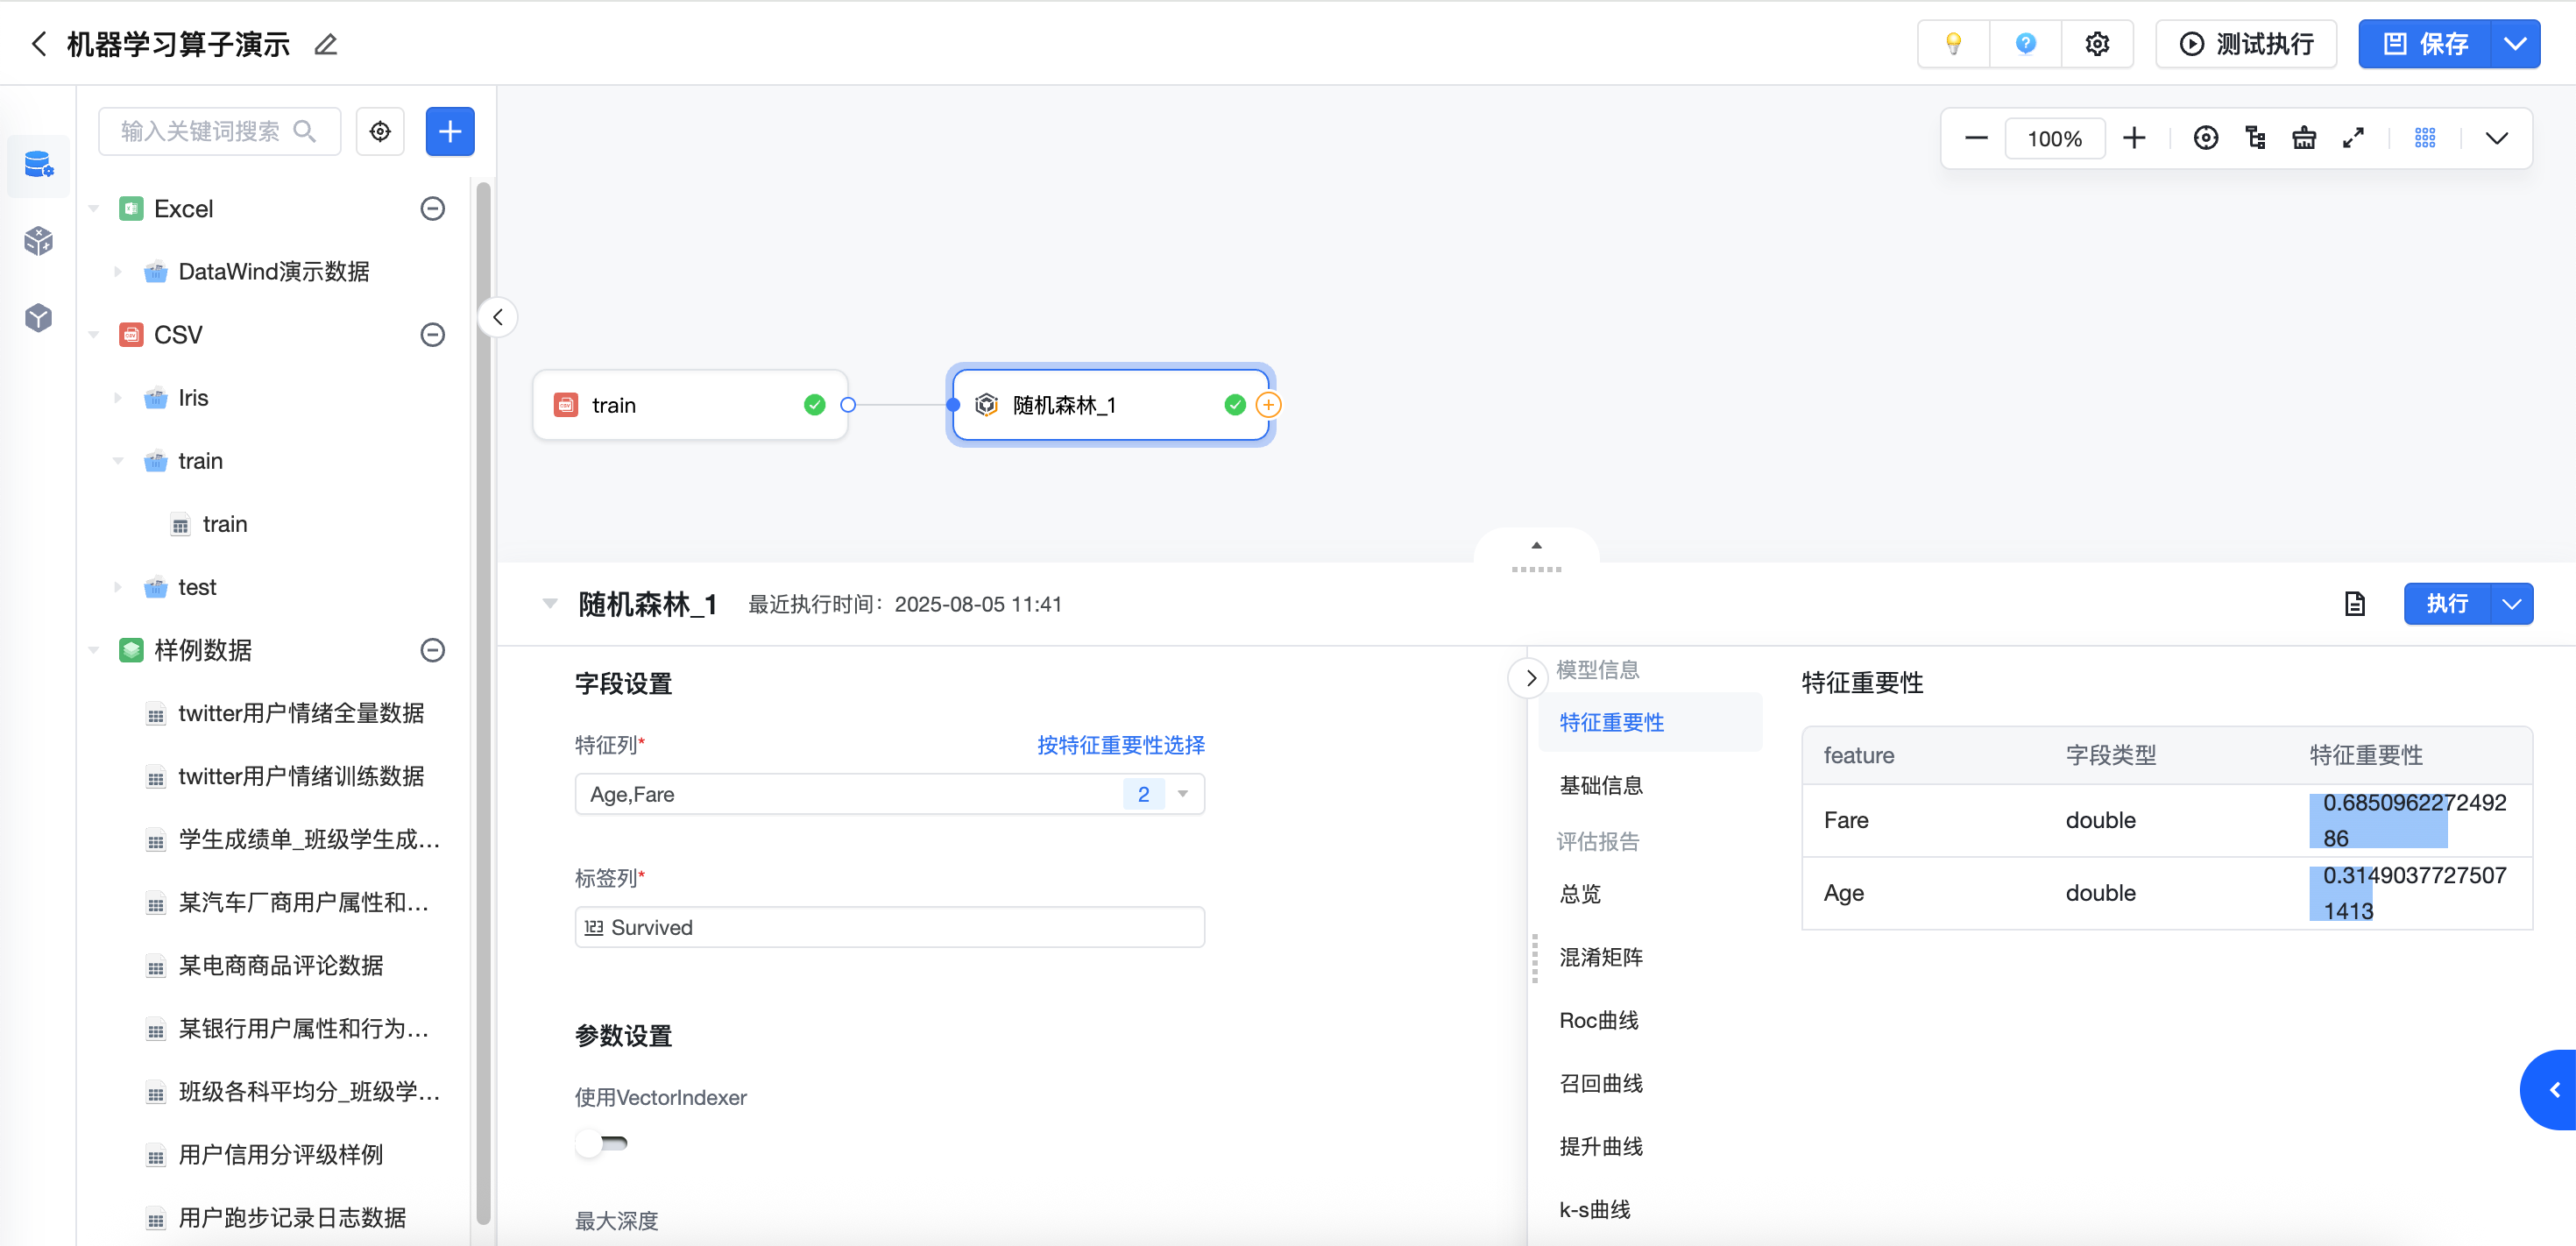Open the settings gear in top bar

2097,44
